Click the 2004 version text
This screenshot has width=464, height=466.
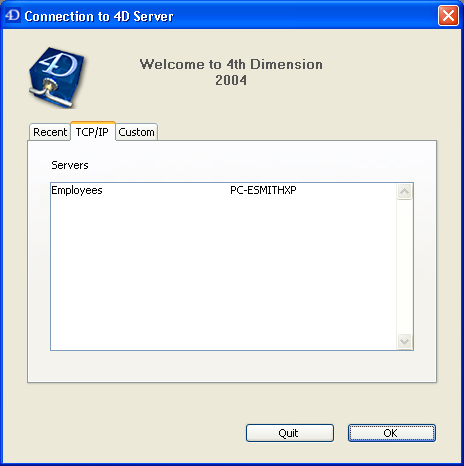tap(231, 80)
